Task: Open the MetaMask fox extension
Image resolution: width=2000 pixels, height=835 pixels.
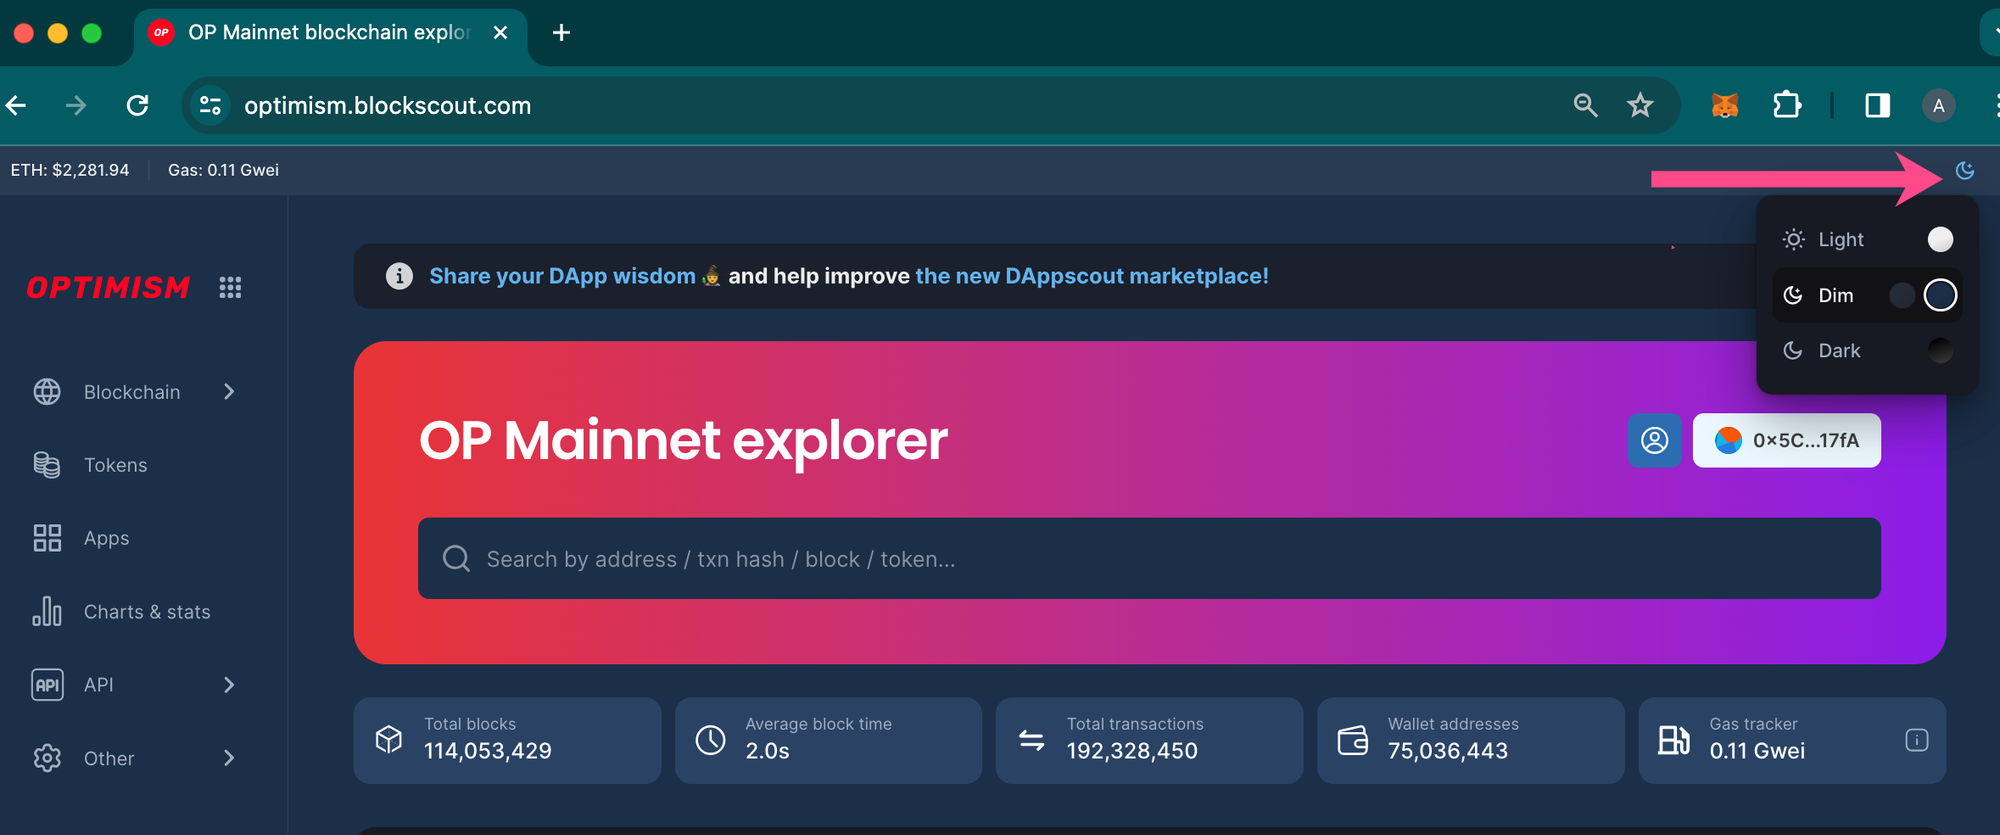Action: click(x=1725, y=105)
